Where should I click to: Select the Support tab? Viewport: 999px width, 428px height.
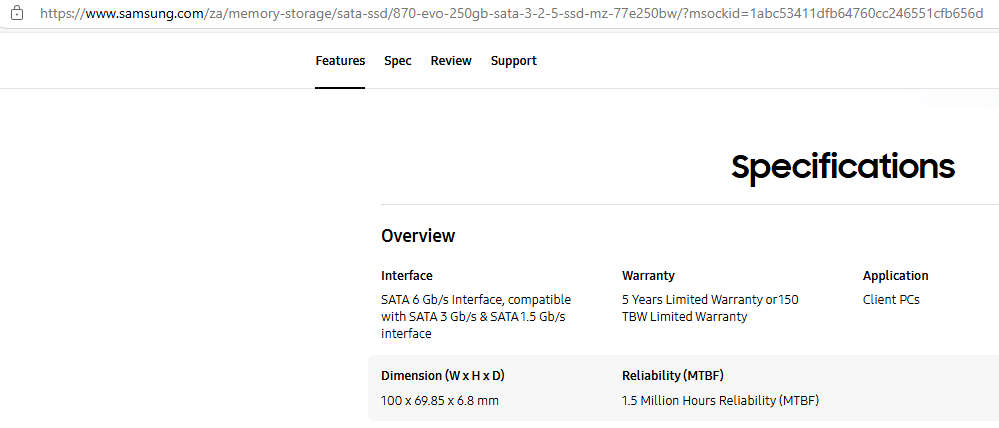click(513, 61)
